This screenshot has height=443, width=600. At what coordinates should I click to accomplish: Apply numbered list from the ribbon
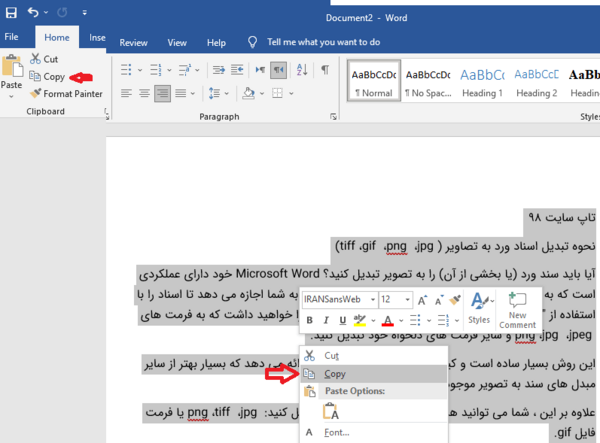[x=156, y=70]
